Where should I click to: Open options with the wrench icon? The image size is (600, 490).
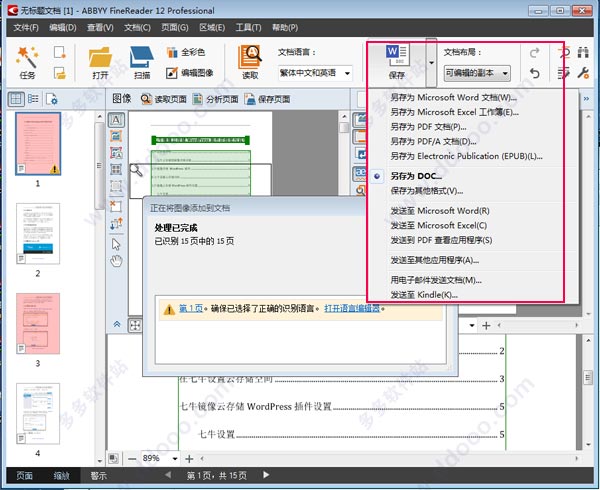(583, 73)
